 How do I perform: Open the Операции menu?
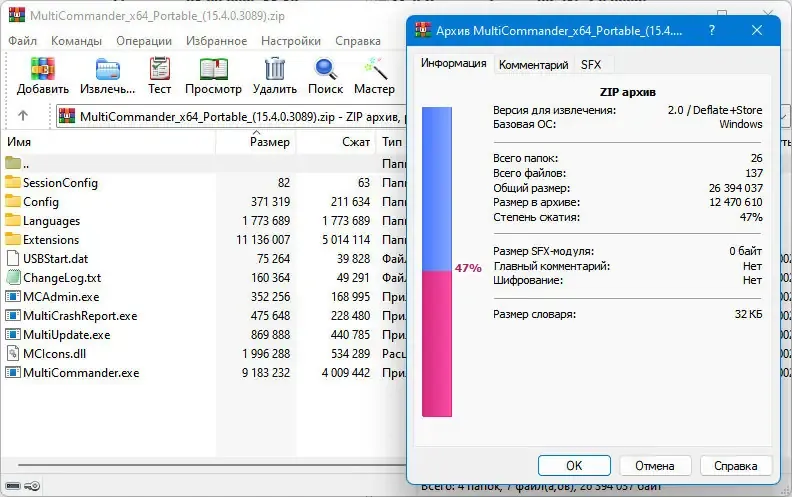[x=144, y=41]
